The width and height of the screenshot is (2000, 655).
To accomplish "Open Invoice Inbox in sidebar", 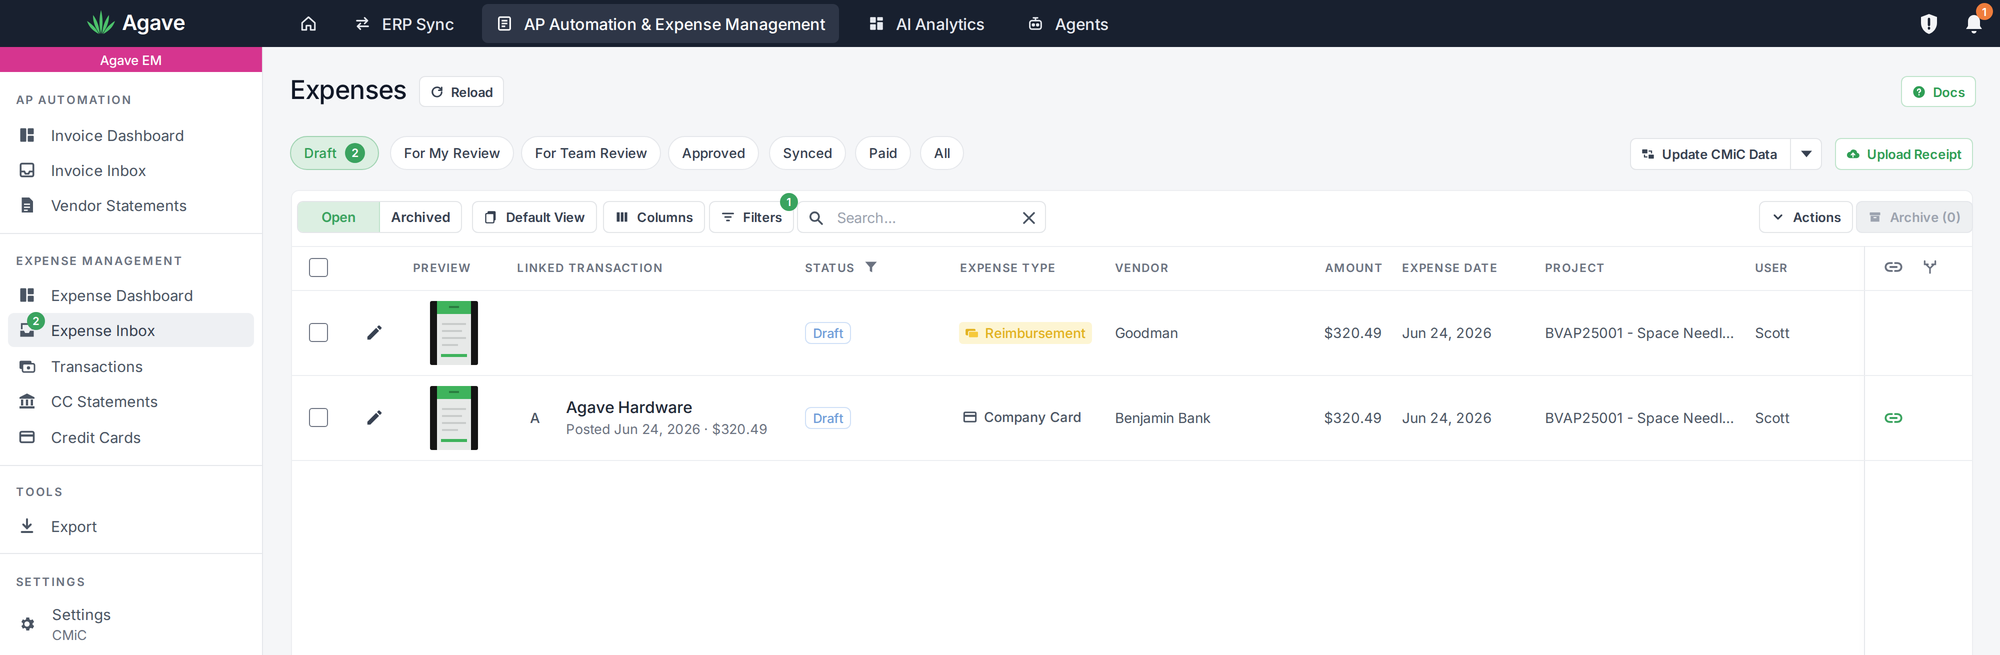I will (131, 171).
